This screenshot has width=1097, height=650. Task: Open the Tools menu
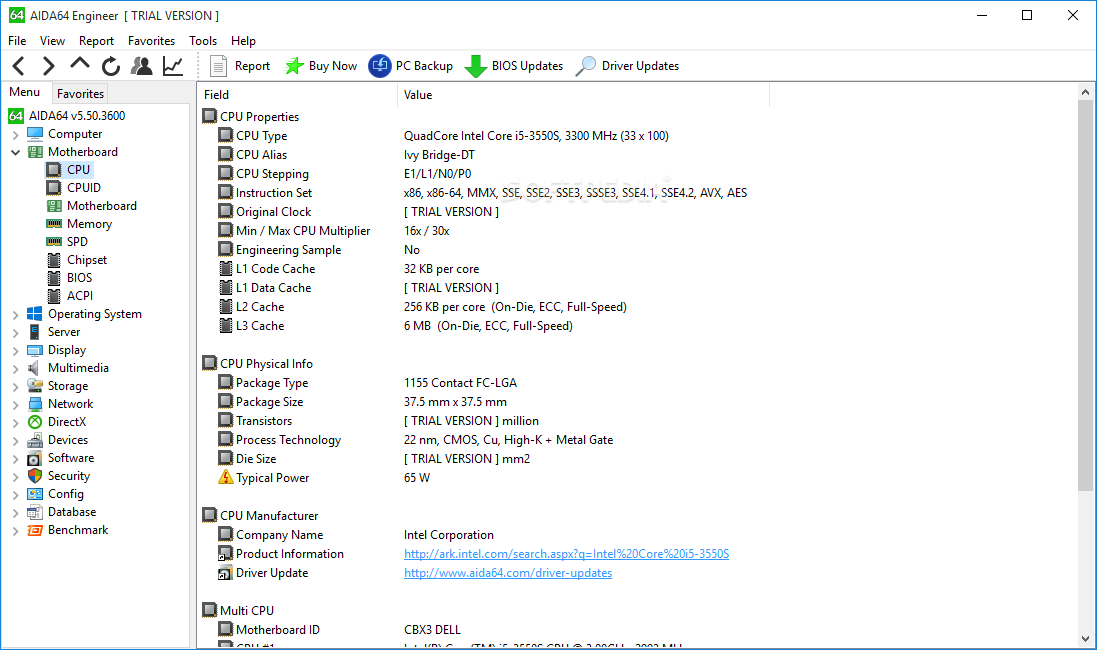[x=203, y=41]
